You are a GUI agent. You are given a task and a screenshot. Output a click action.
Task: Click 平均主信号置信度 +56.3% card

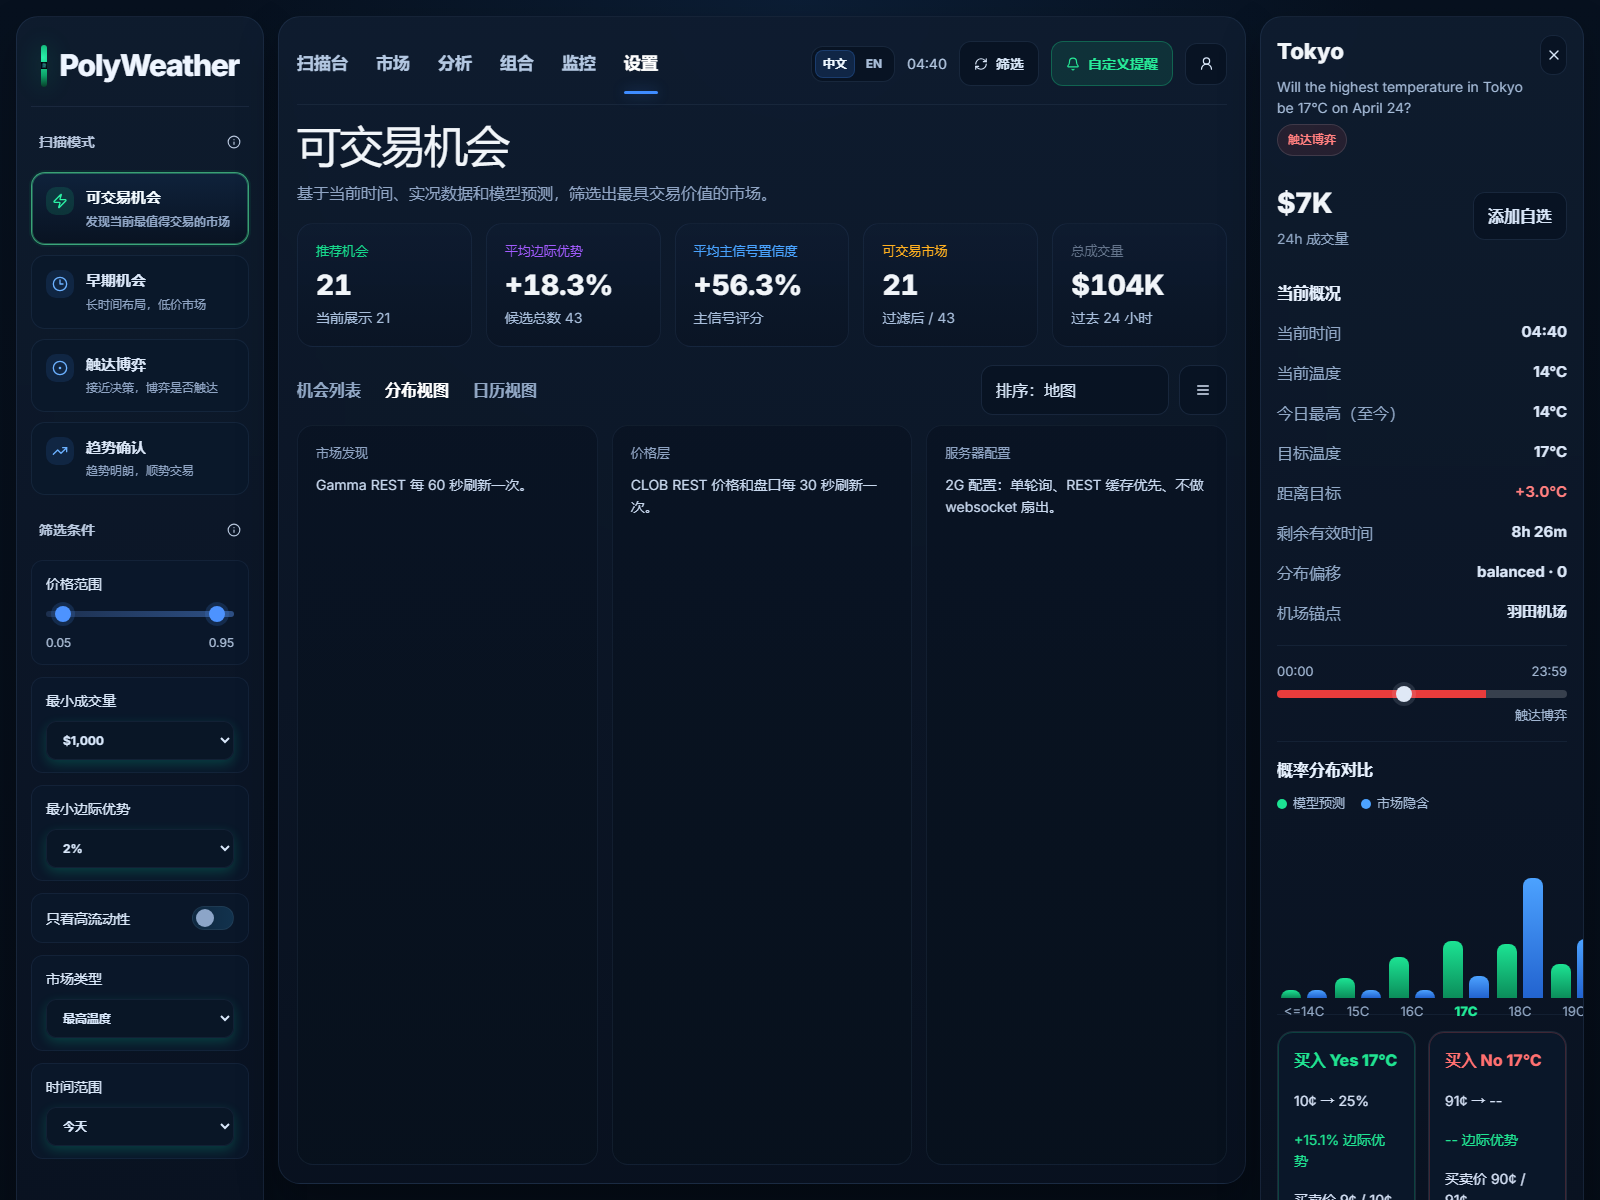[762, 285]
